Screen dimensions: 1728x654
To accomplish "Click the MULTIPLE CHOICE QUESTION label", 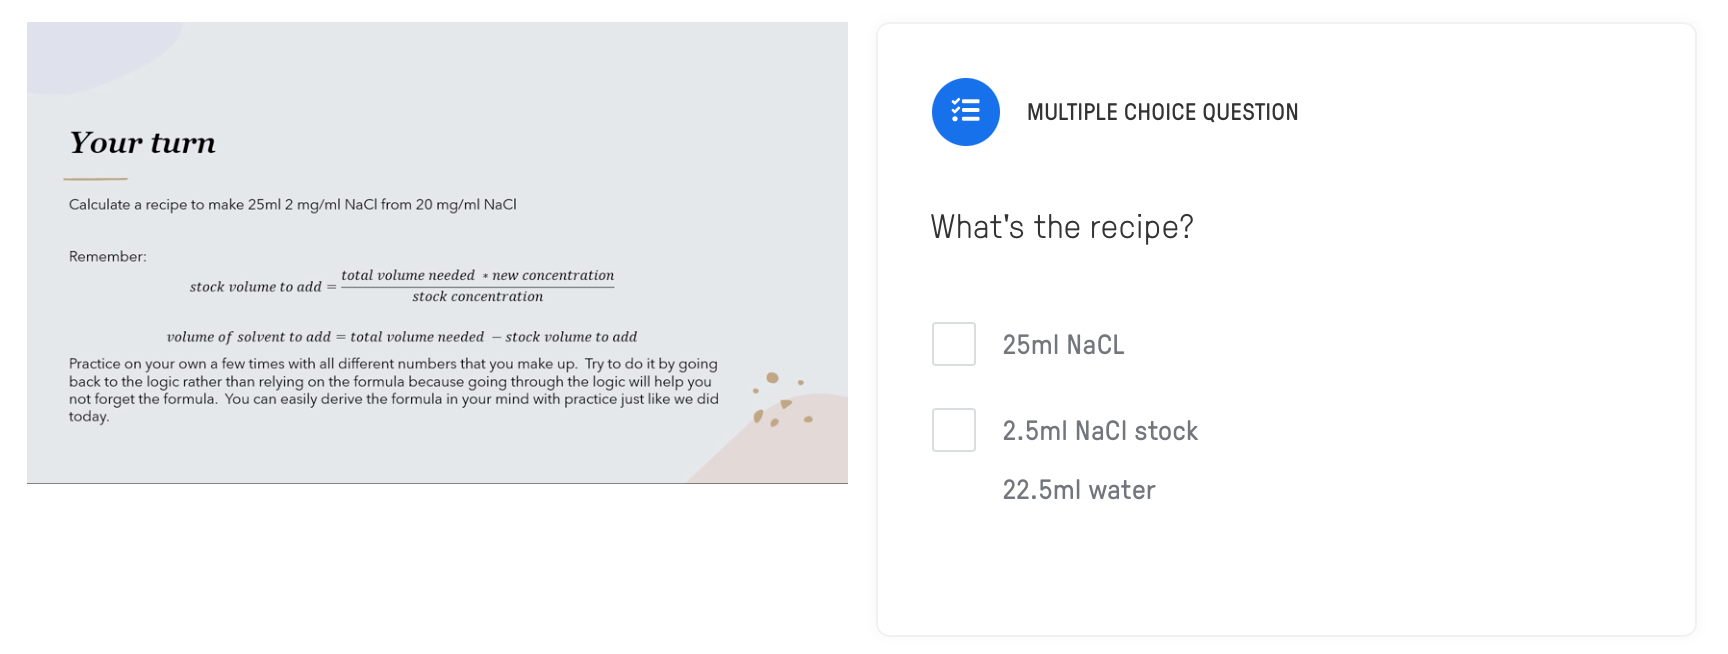I will (1162, 112).
